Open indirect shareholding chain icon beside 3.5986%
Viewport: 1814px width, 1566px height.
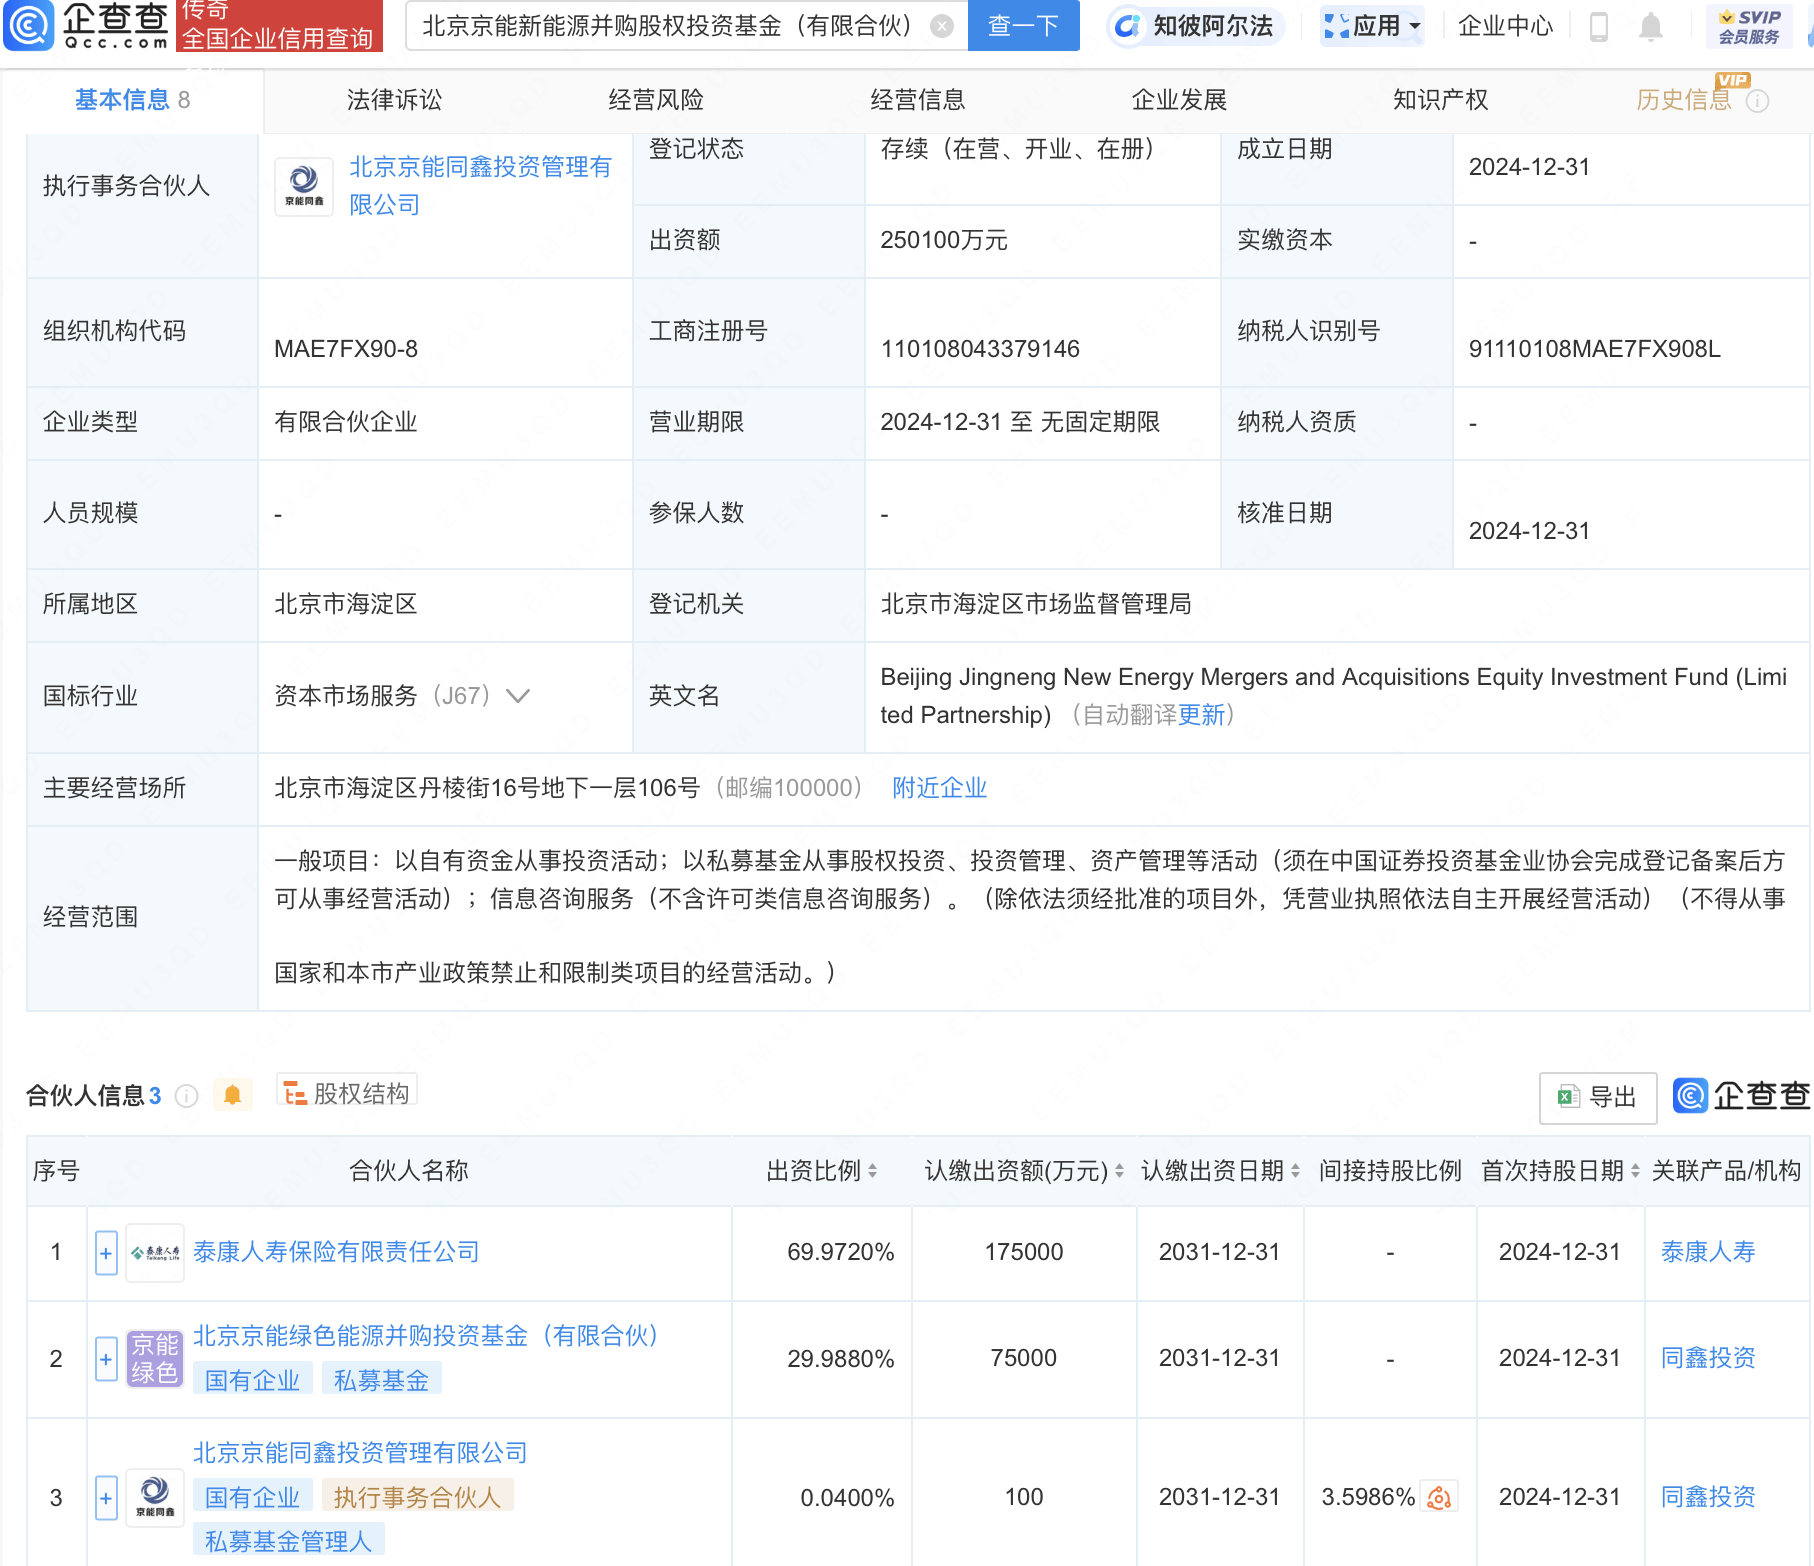pyautogui.click(x=1439, y=1497)
